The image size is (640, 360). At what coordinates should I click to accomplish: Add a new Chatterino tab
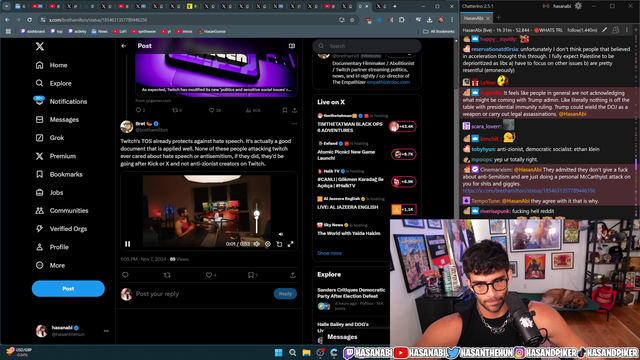pos(499,18)
